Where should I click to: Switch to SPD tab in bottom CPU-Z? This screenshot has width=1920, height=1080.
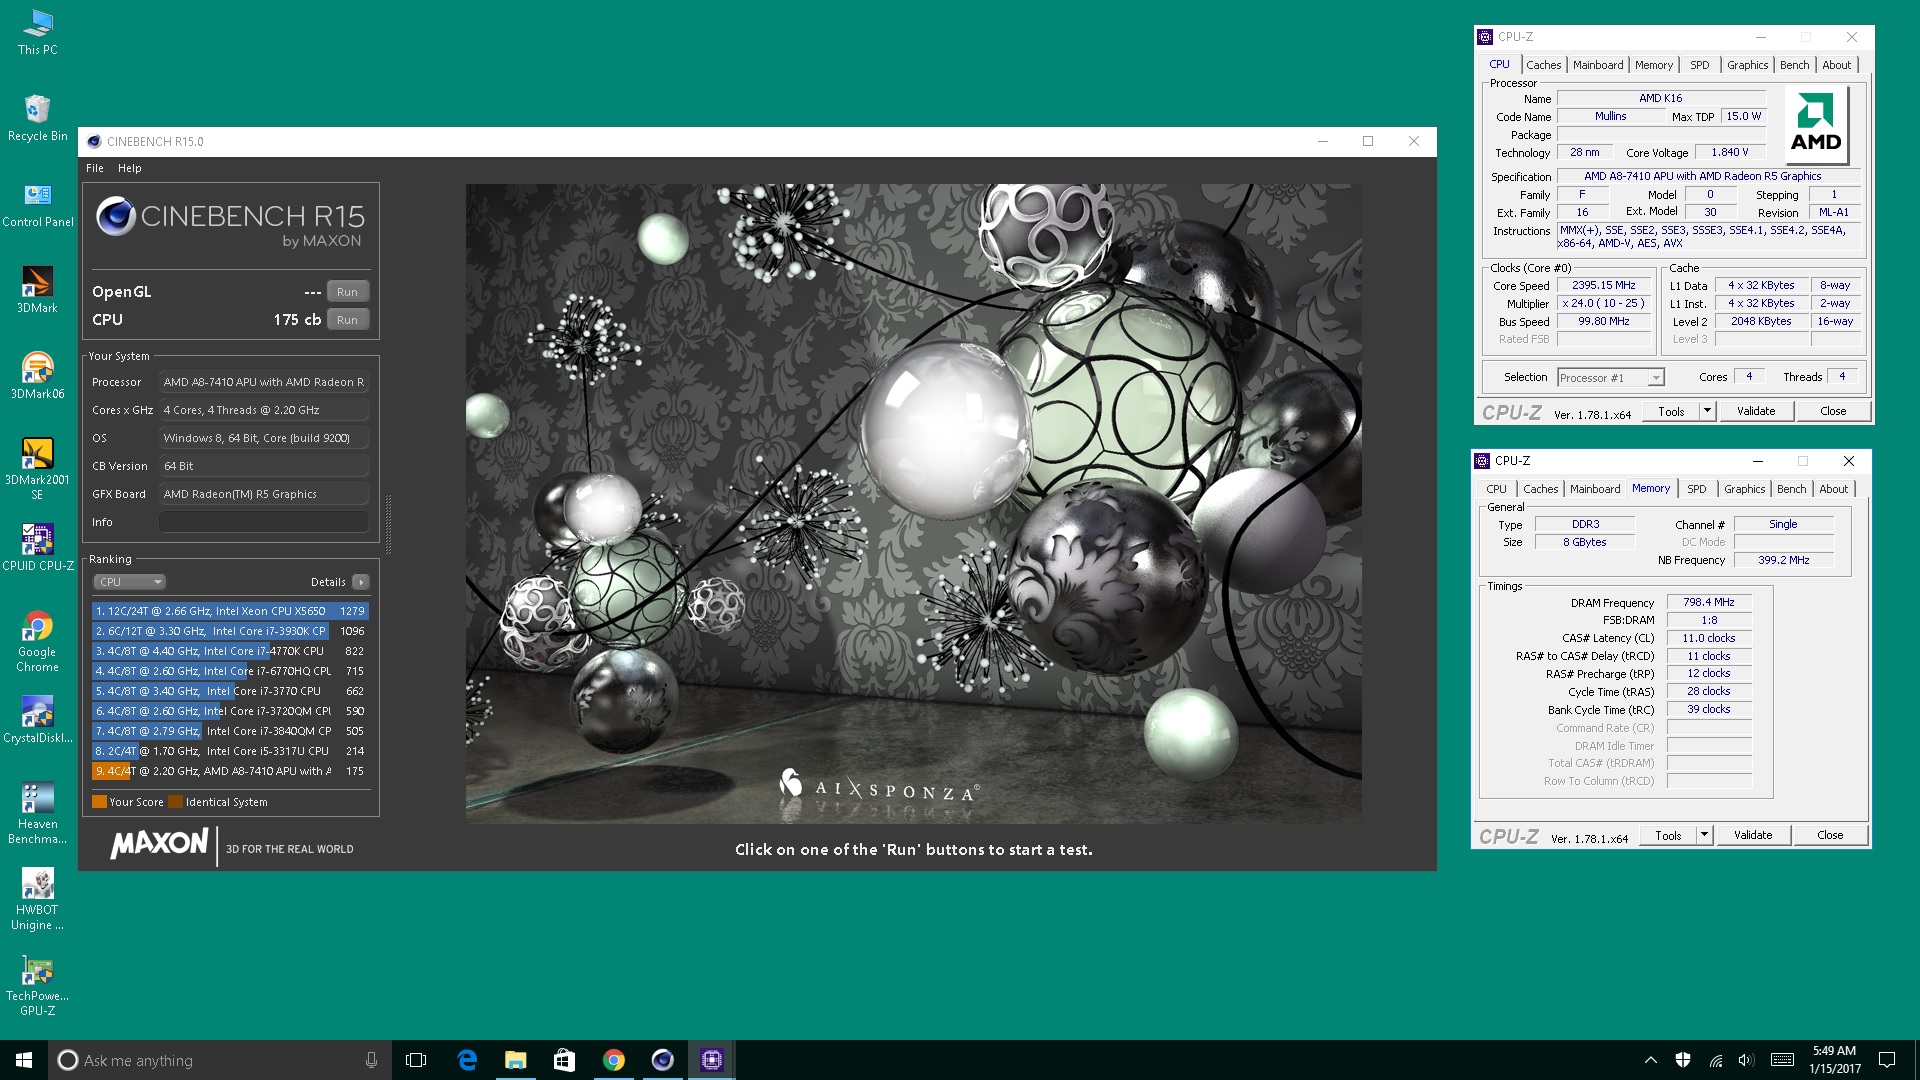pos(1697,489)
